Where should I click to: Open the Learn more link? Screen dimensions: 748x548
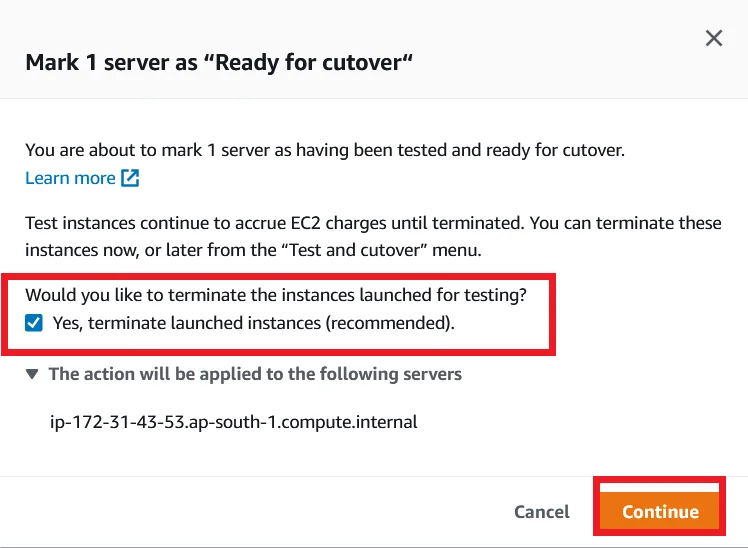click(x=70, y=178)
